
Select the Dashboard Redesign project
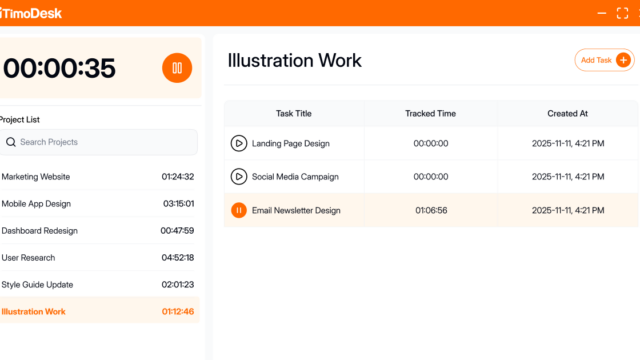point(98,231)
